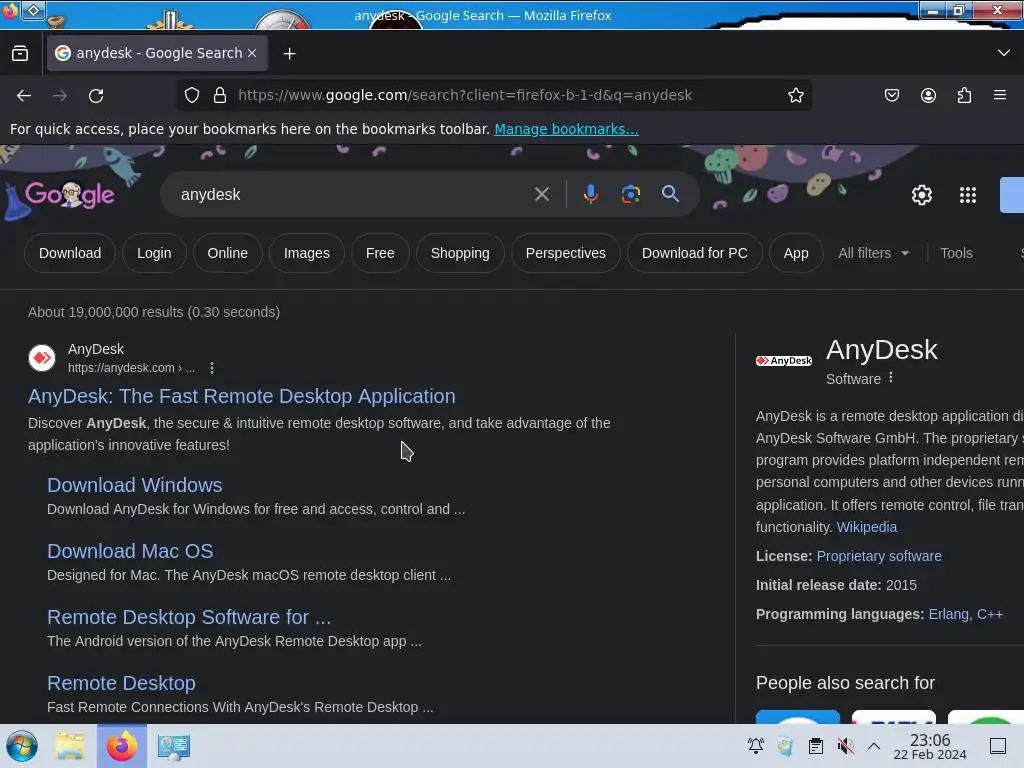Expand the list all tabs chevron
1024x768 pixels.
[1004, 53]
